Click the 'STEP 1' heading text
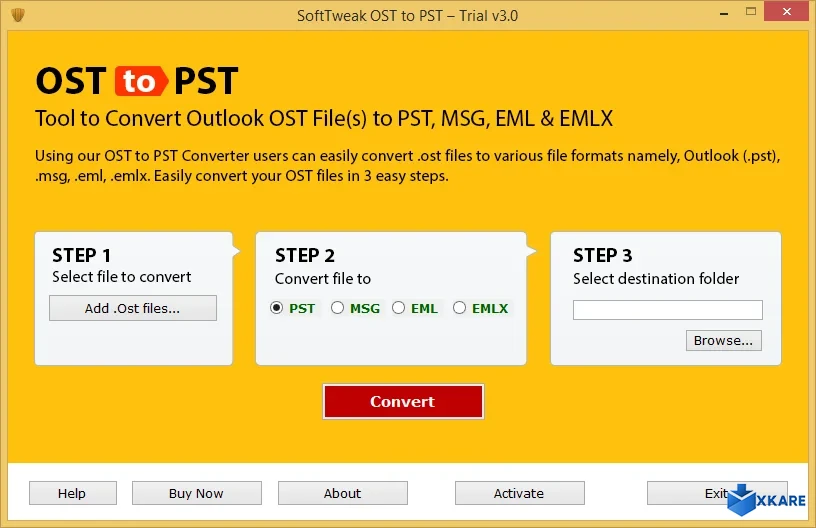Screen dimensions: 816x528 pyautogui.click(x=81, y=255)
